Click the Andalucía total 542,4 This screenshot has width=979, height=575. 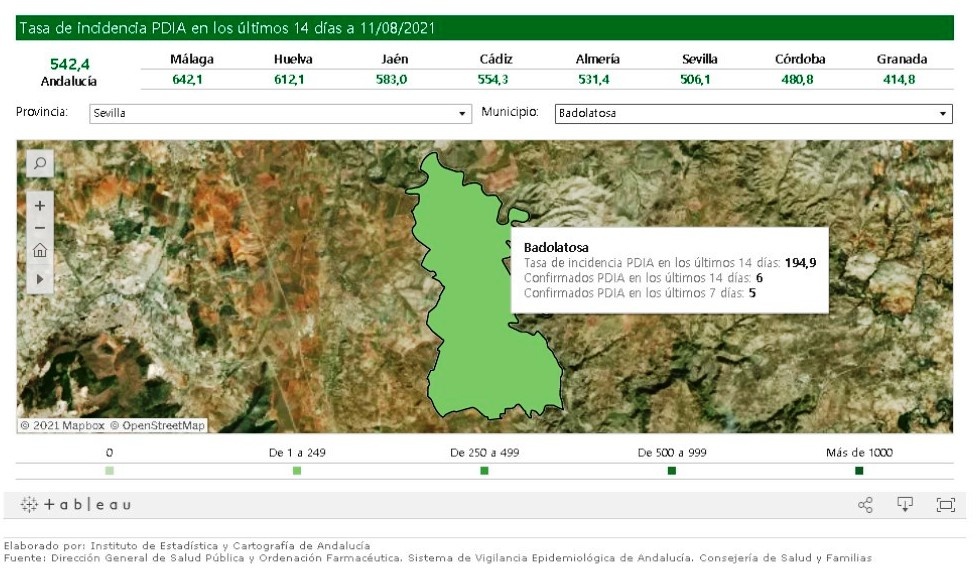pyautogui.click(x=69, y=64)
